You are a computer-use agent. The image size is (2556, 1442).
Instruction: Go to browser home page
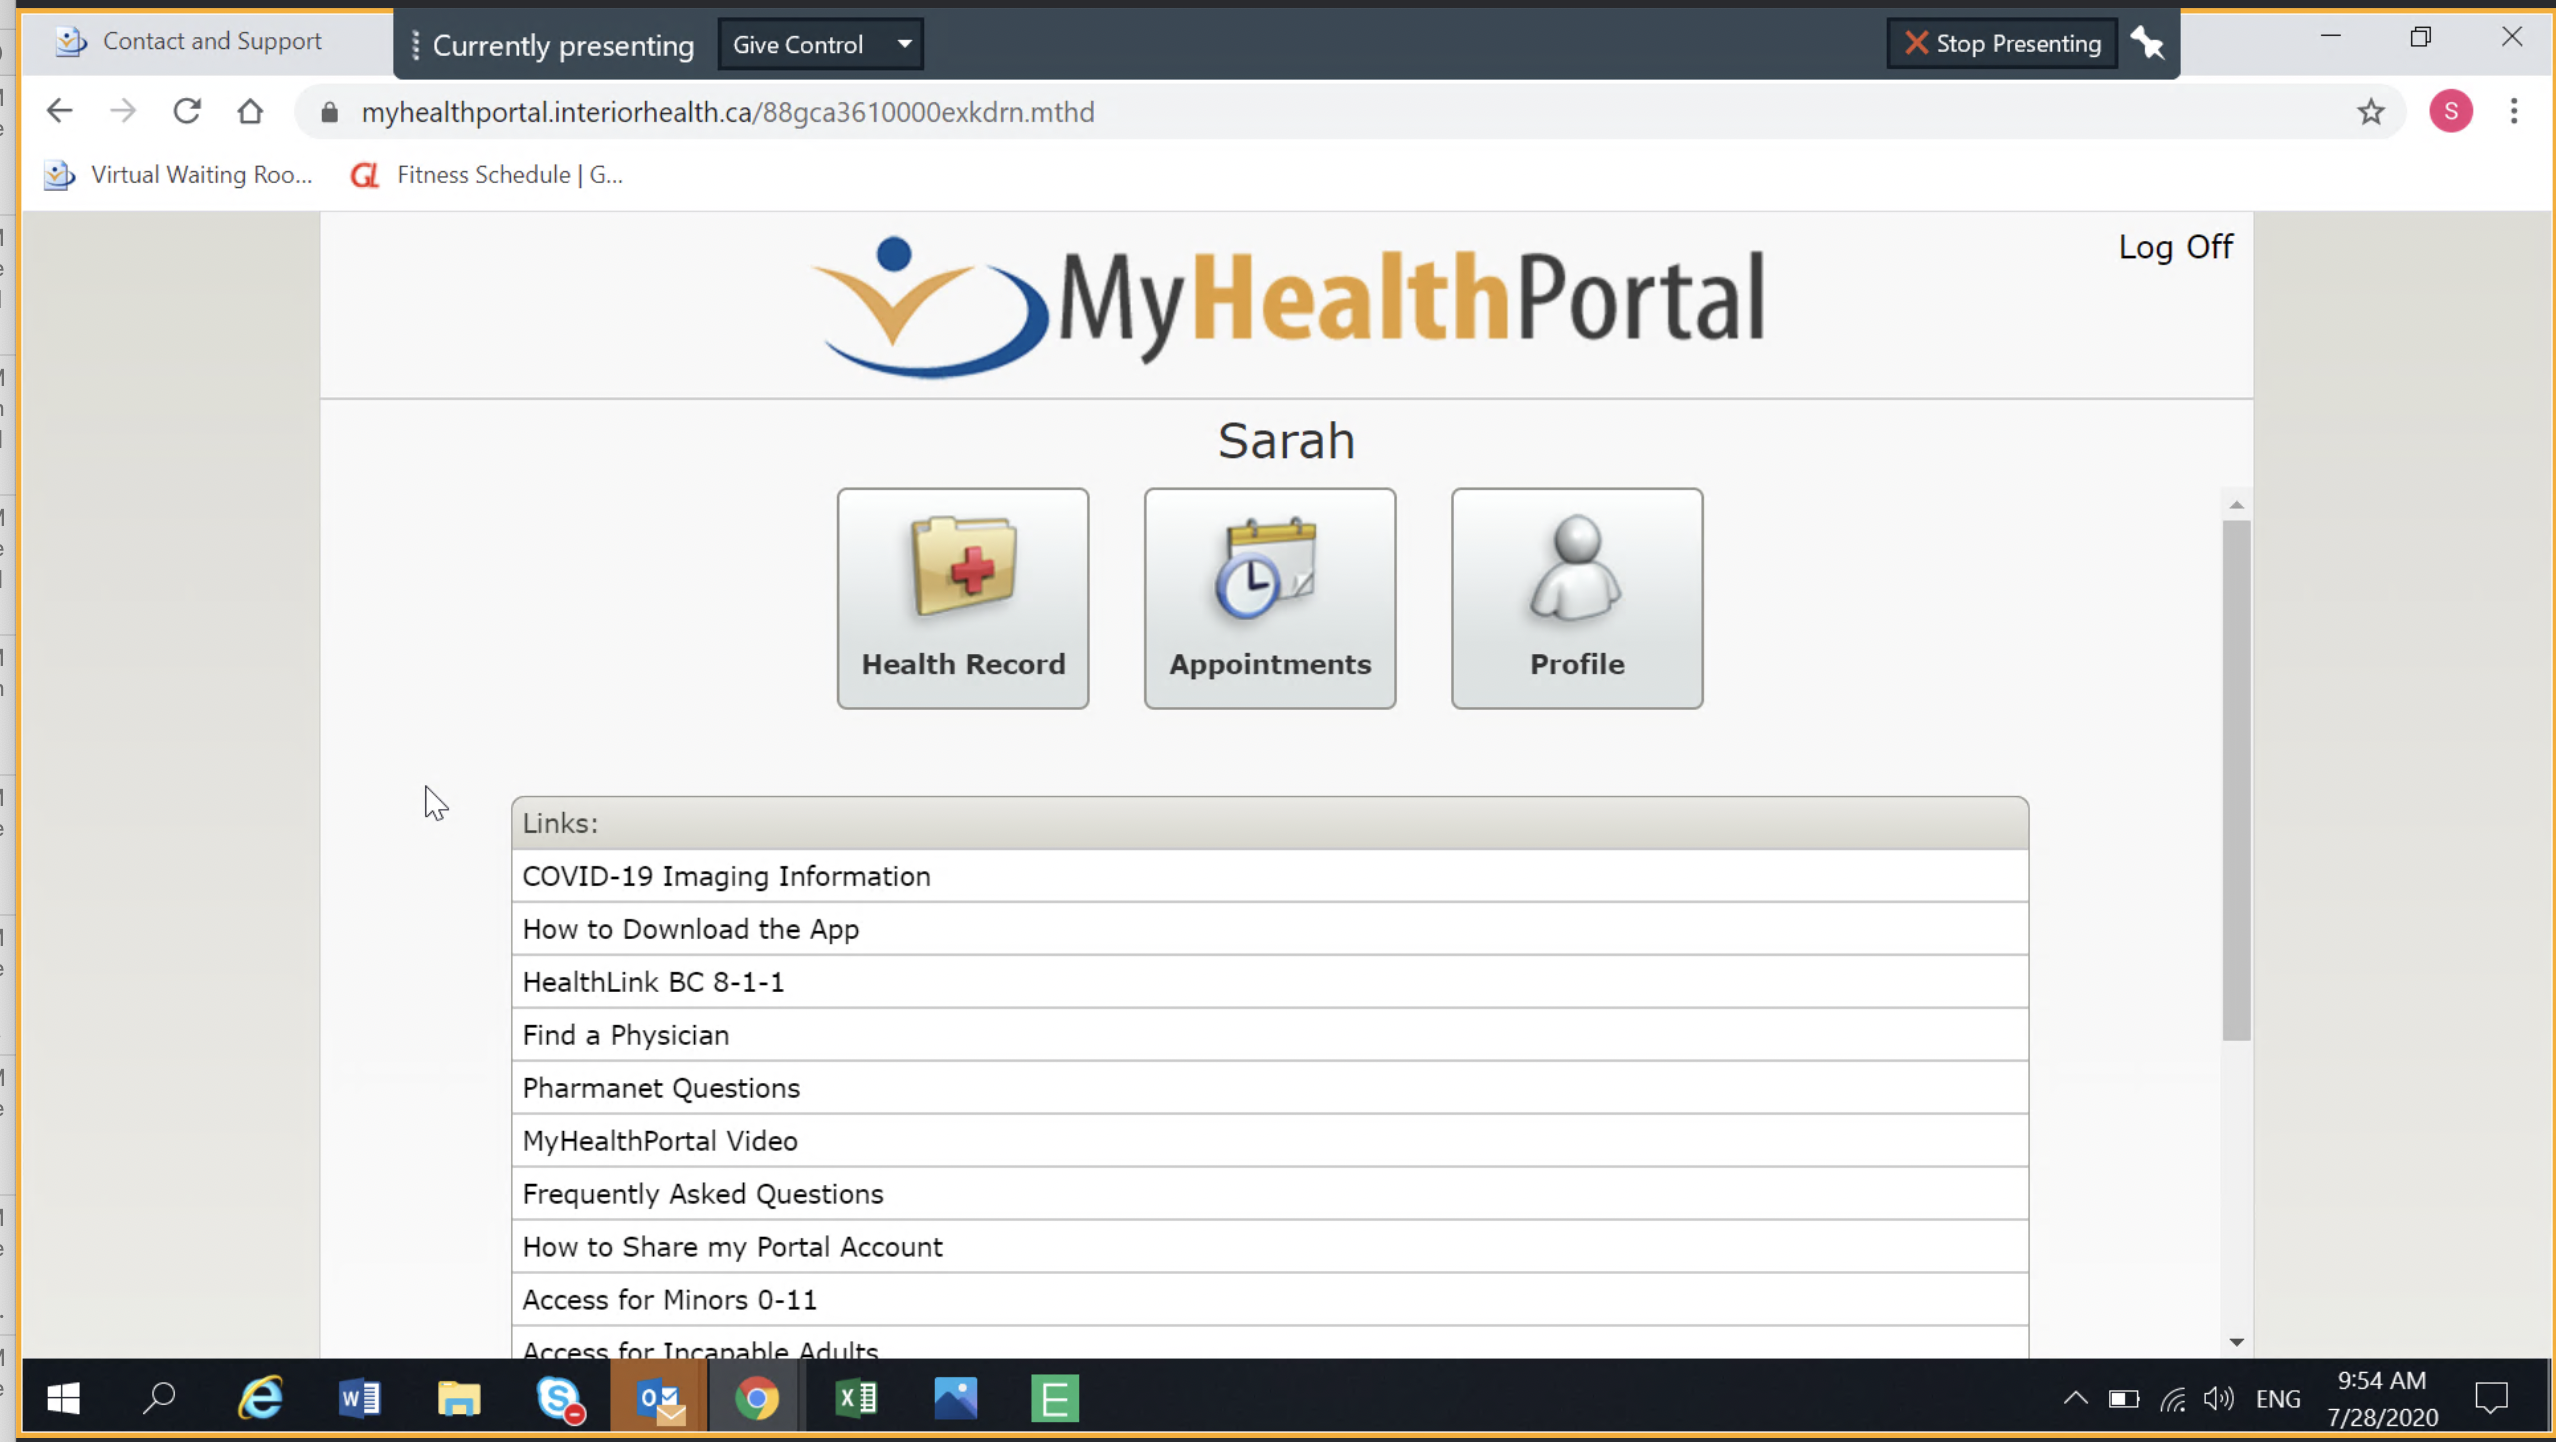[250, 111]
